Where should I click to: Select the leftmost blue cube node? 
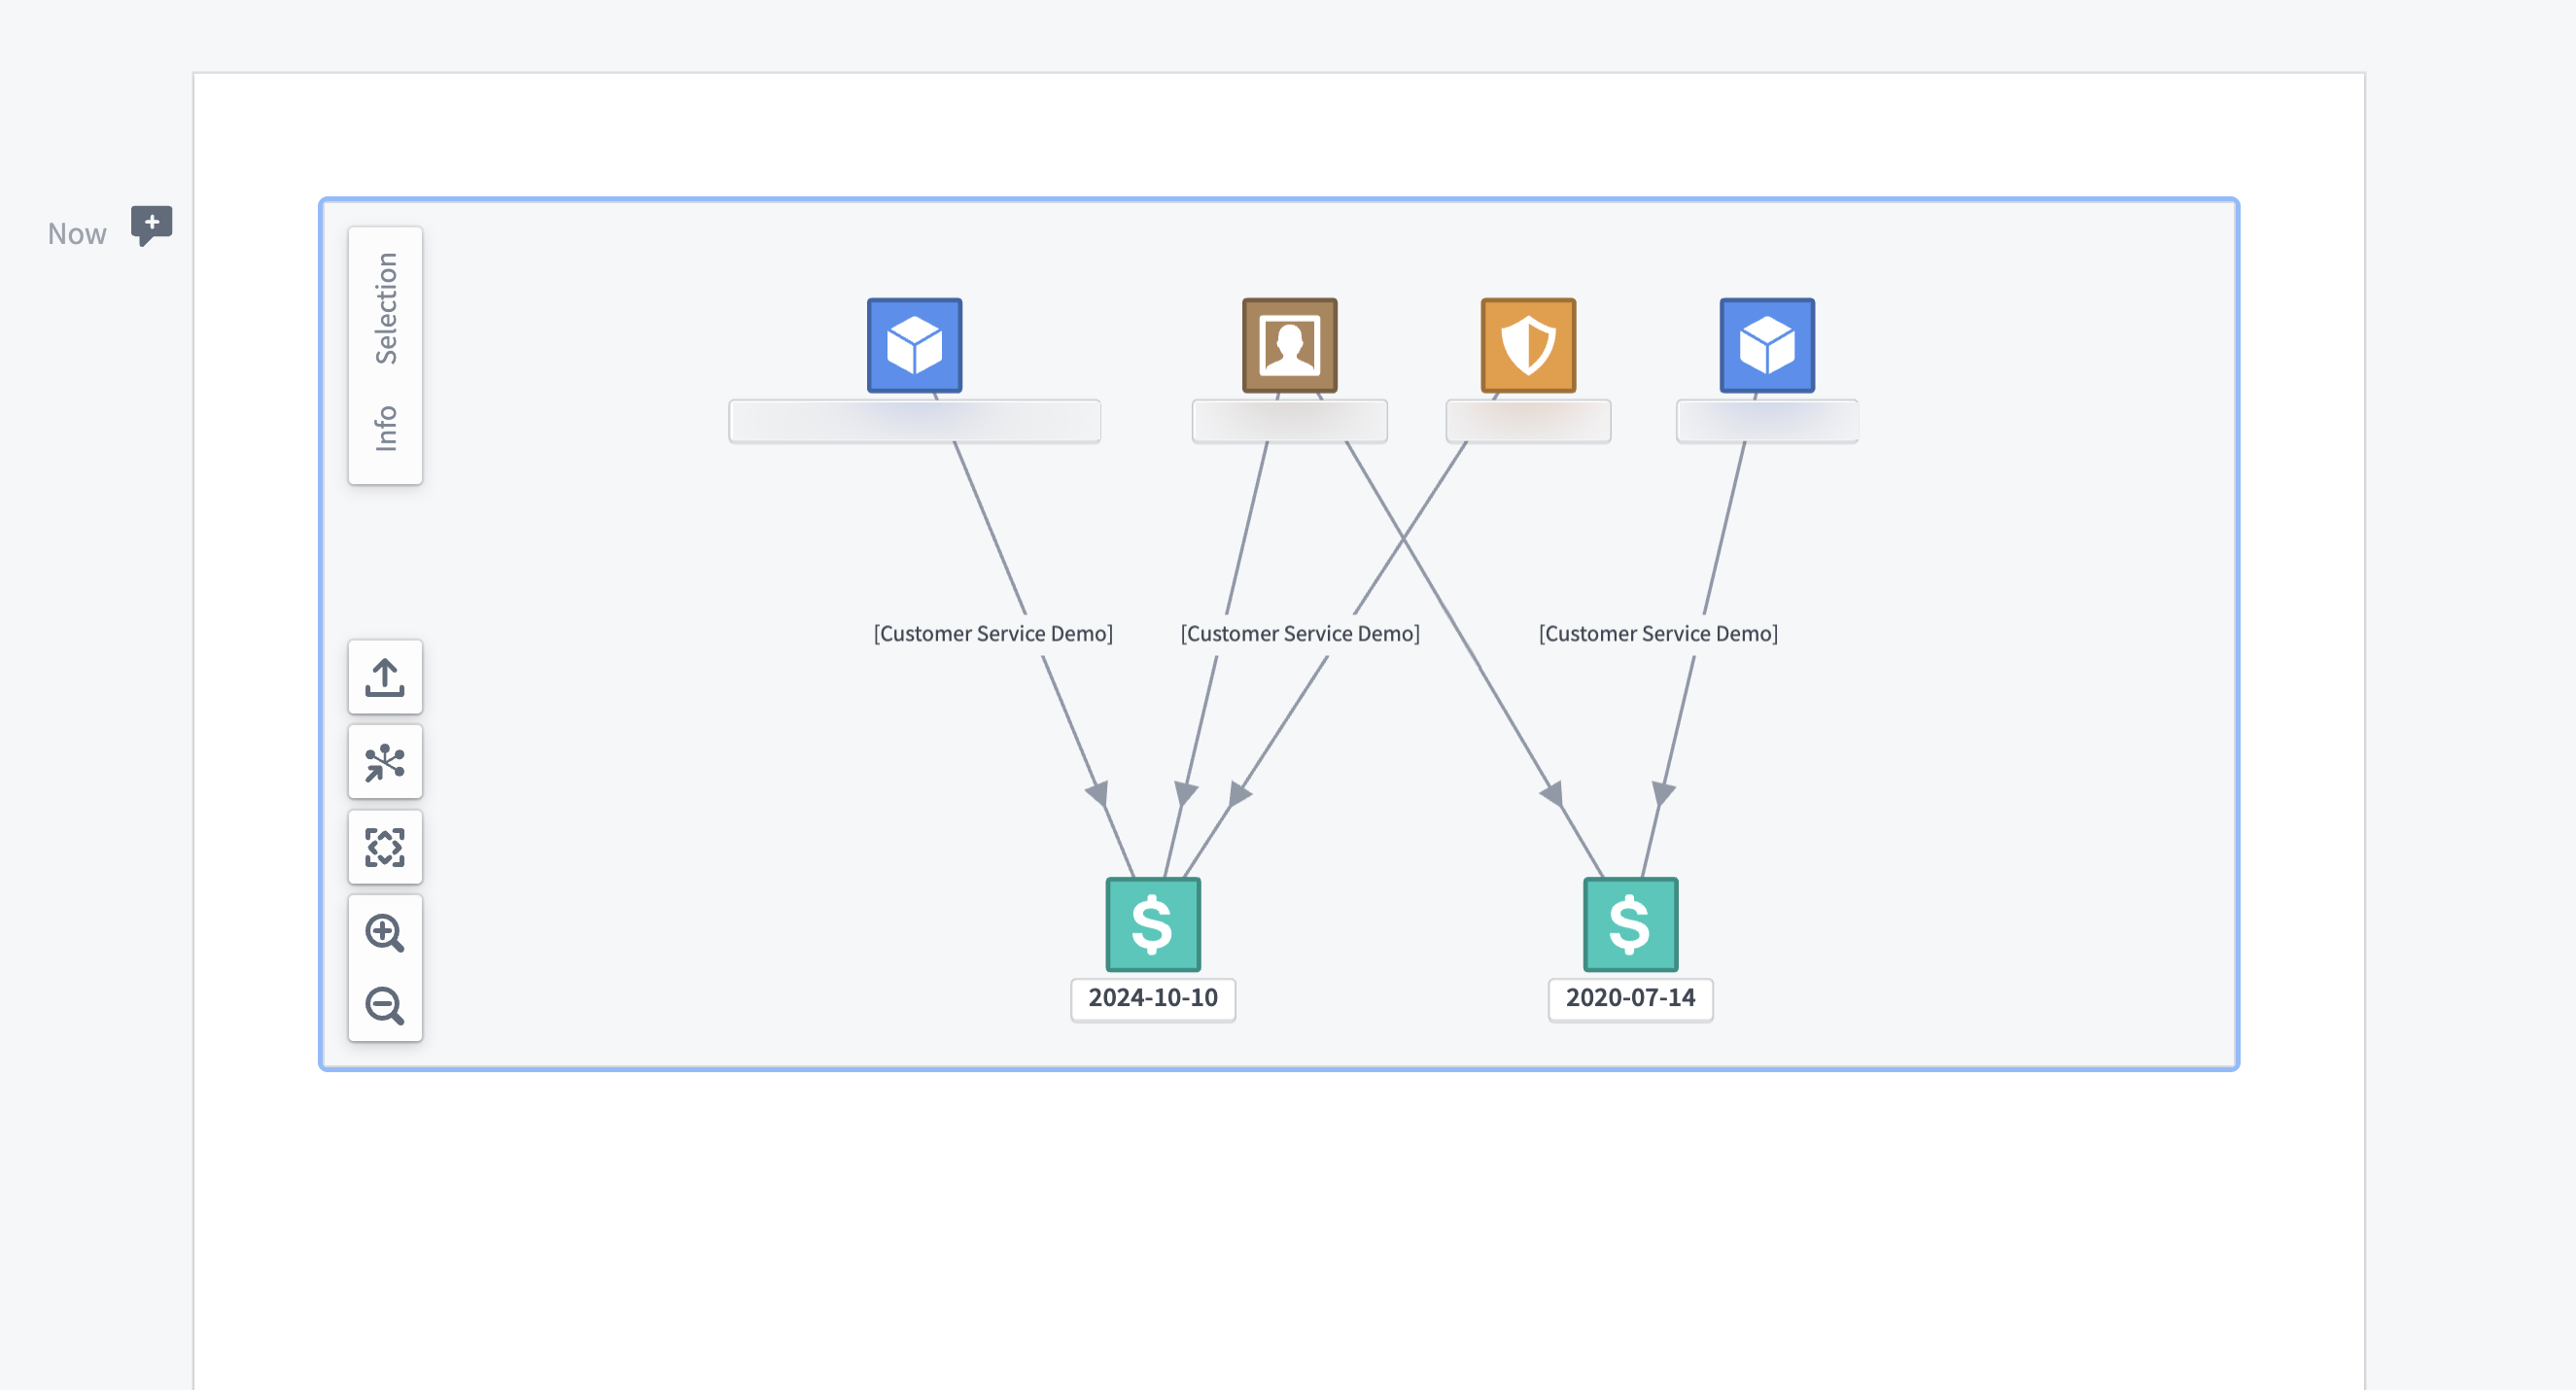(x=914, y=345)
